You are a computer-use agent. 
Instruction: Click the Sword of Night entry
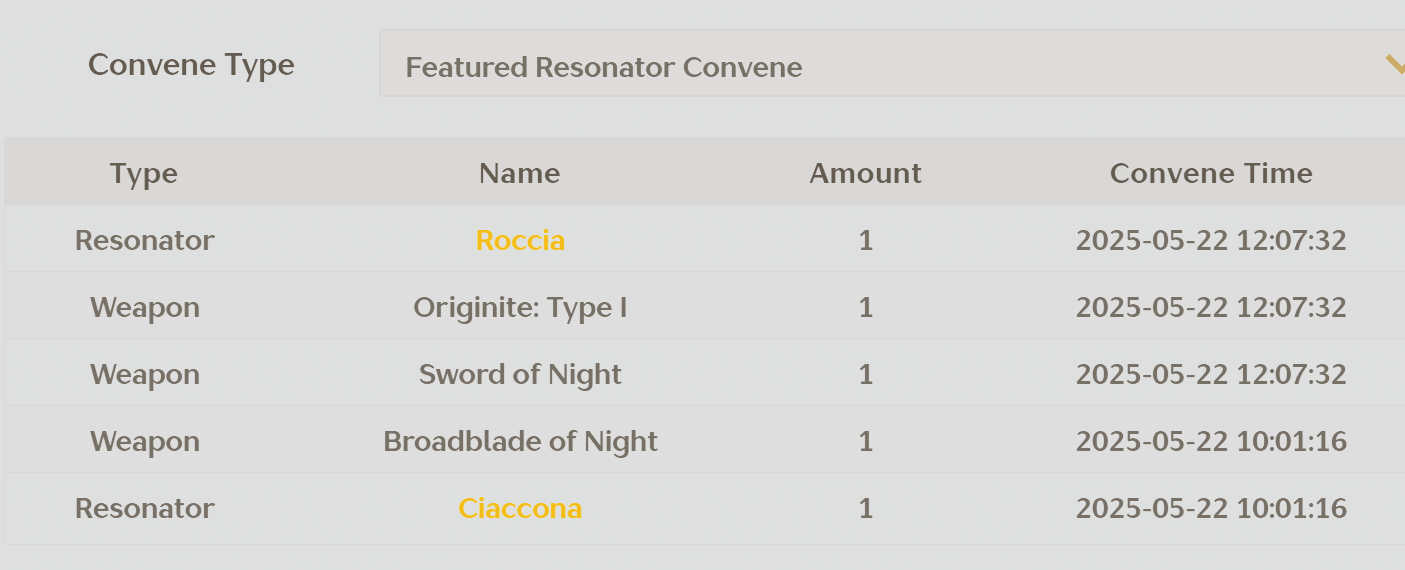pyautogui.click(x=520, y=374)
